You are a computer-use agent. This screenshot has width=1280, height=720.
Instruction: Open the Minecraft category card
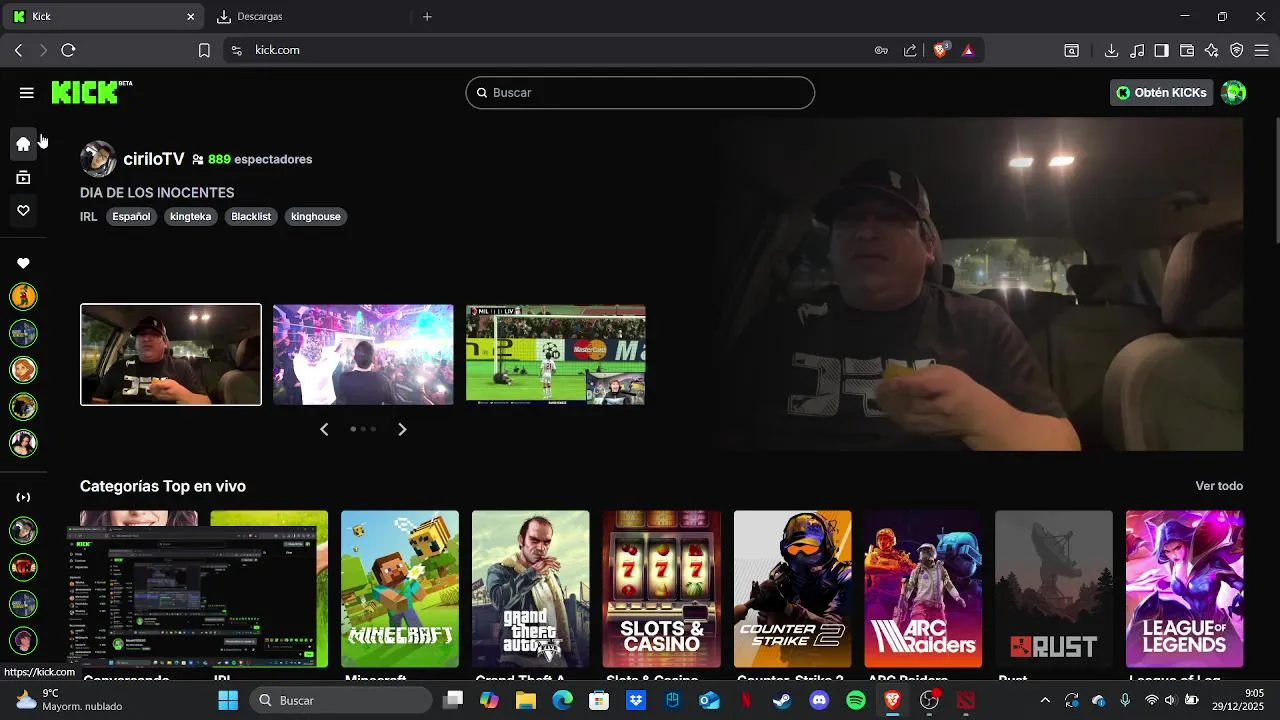pos(400,589)
